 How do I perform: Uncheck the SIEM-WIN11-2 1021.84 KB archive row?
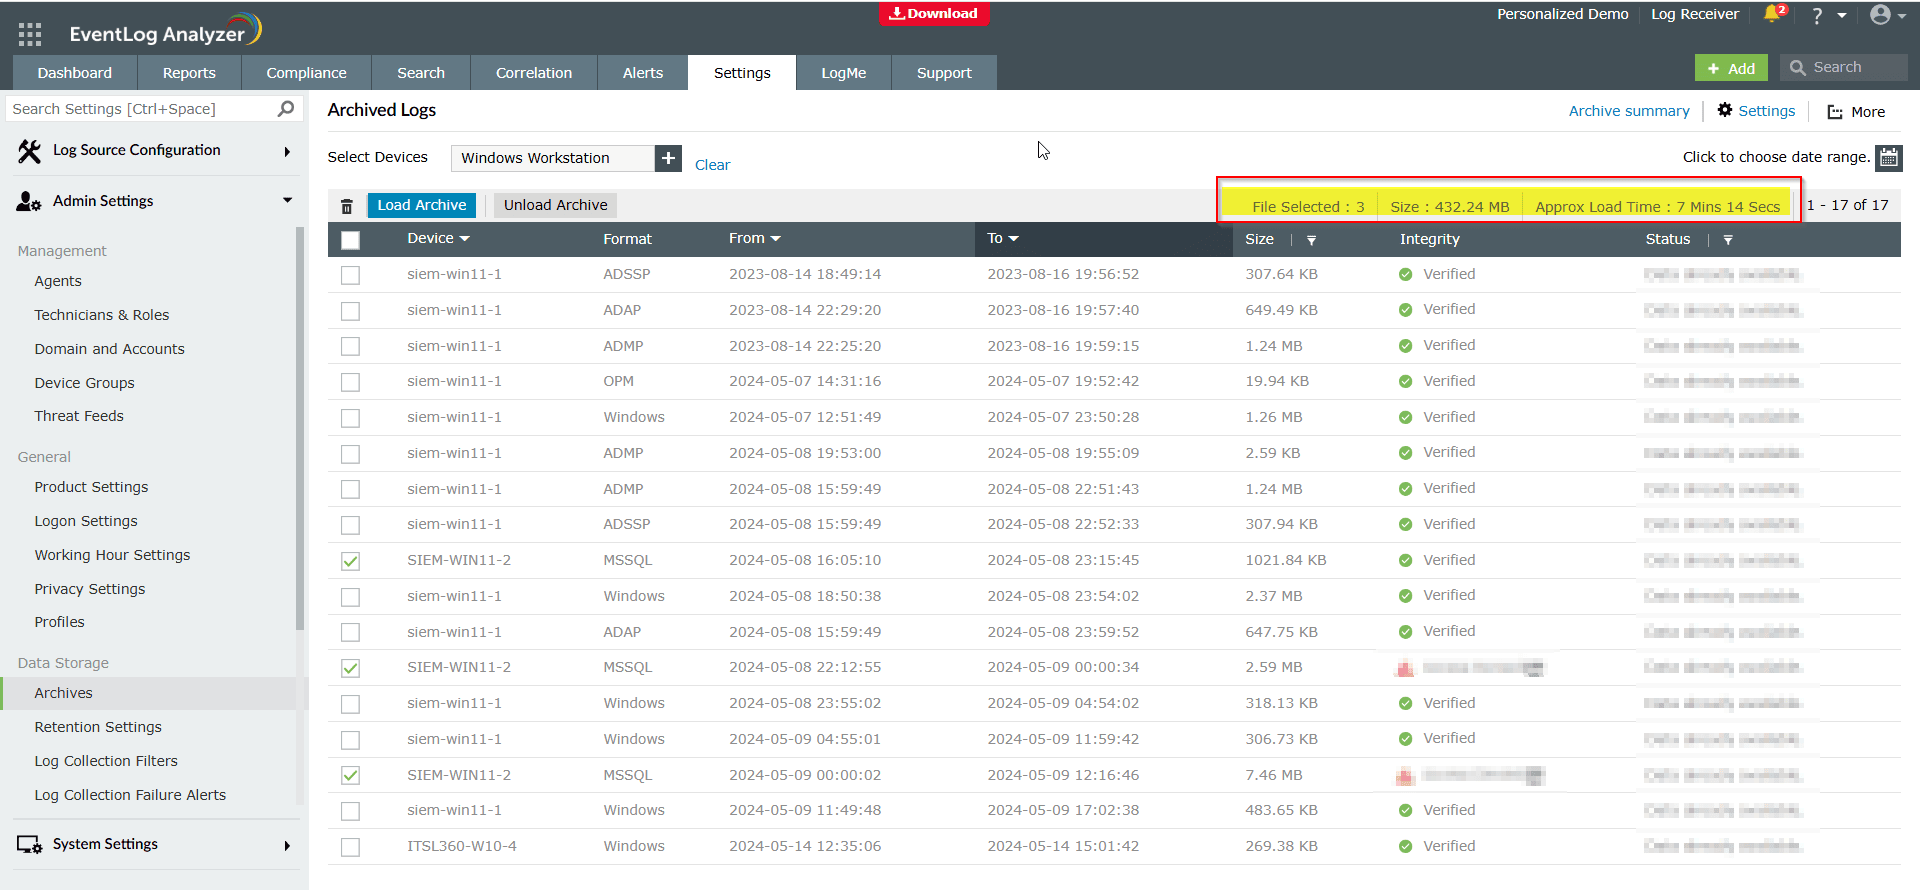click(x=350, y=561)
